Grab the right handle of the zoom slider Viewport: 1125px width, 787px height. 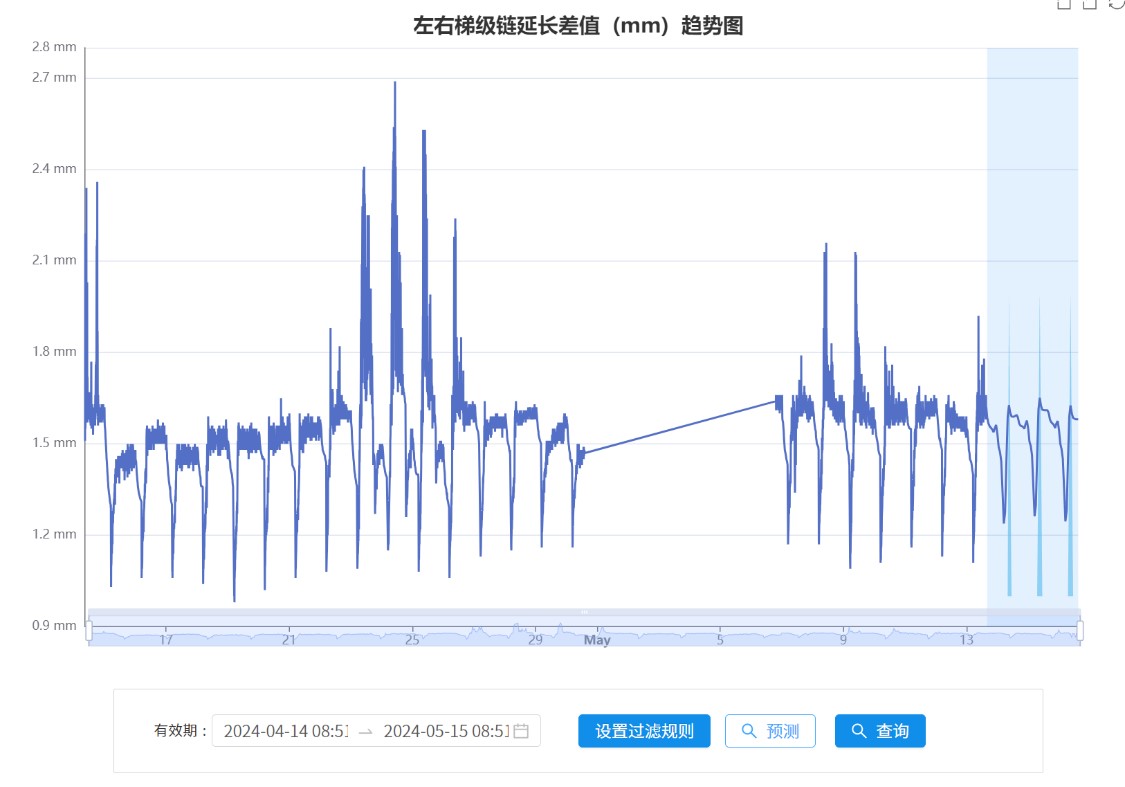click(1080, 630)
